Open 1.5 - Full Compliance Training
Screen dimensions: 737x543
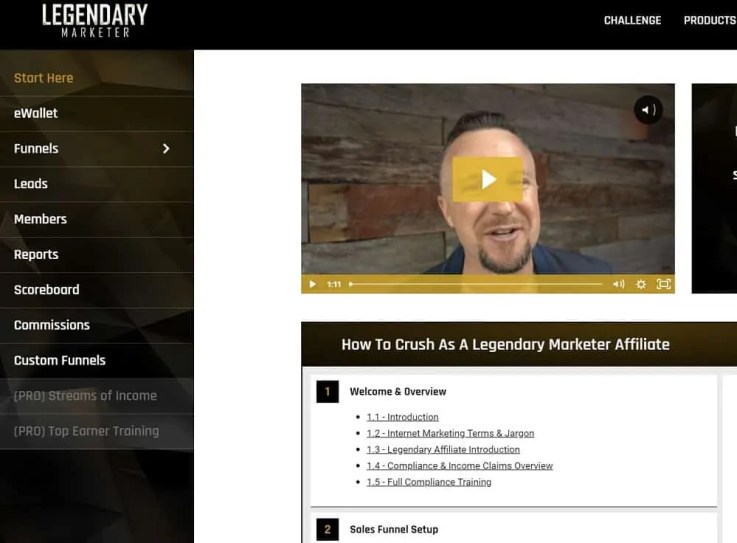[429, 482]
